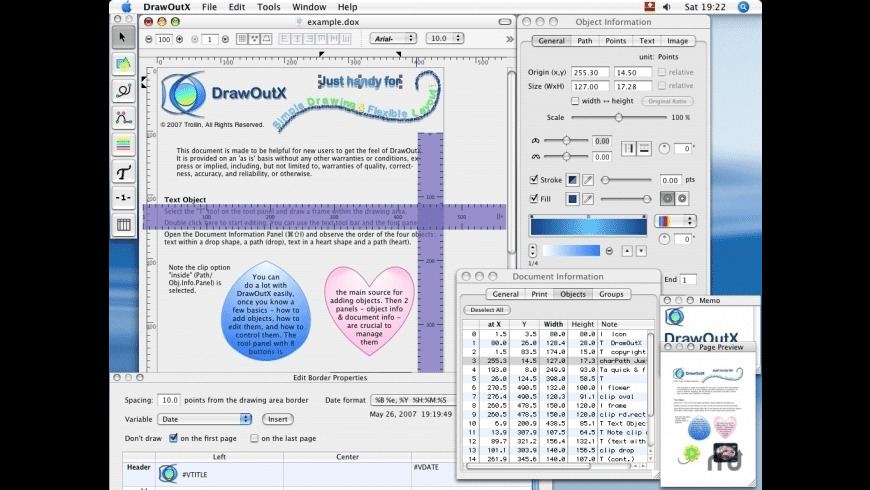Toggle the Fill checkbox
Image resolution: width=870 pixels, height=490 pixels.
(534, 198)
